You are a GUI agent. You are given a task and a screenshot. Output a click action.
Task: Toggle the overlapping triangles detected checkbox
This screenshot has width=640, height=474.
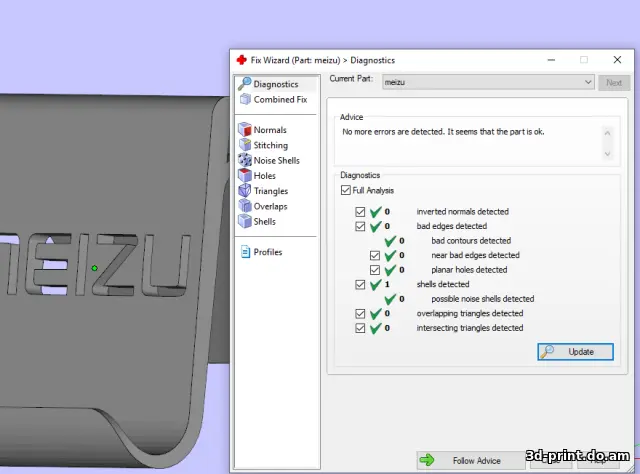[361, 314]
